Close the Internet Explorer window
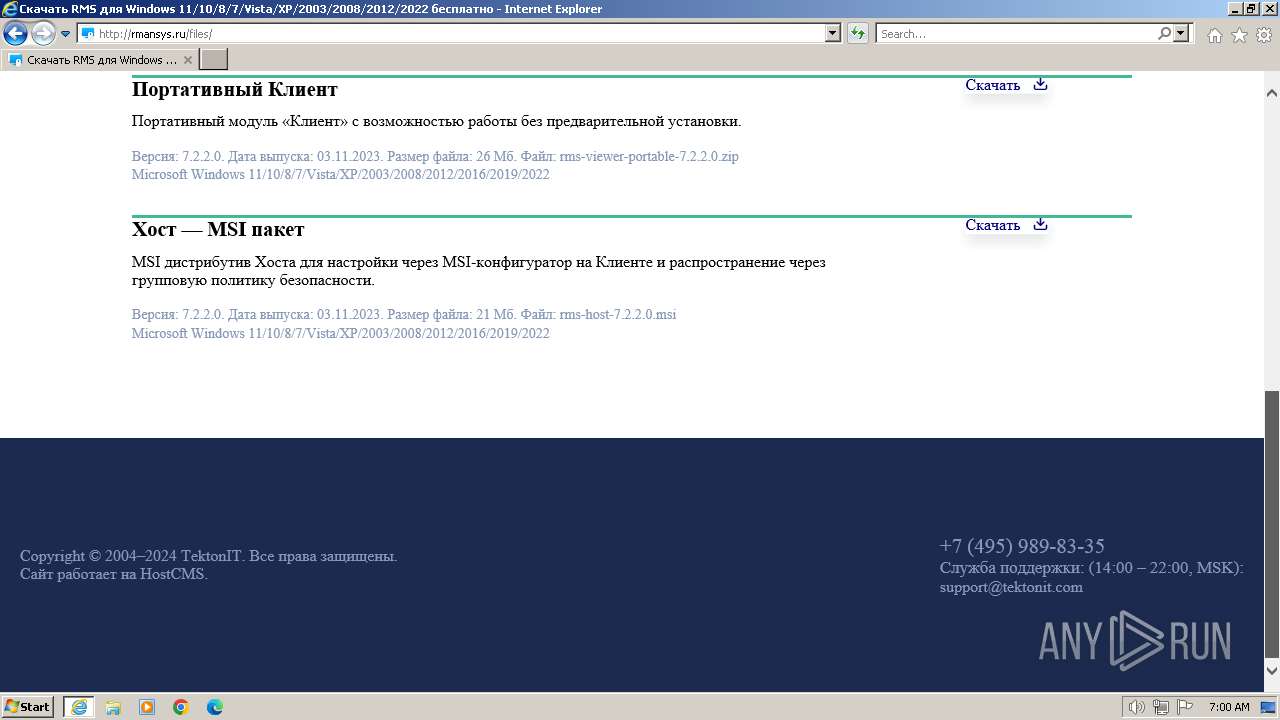The width and height of the screenshot is (1280, 720). point(1269,9)
